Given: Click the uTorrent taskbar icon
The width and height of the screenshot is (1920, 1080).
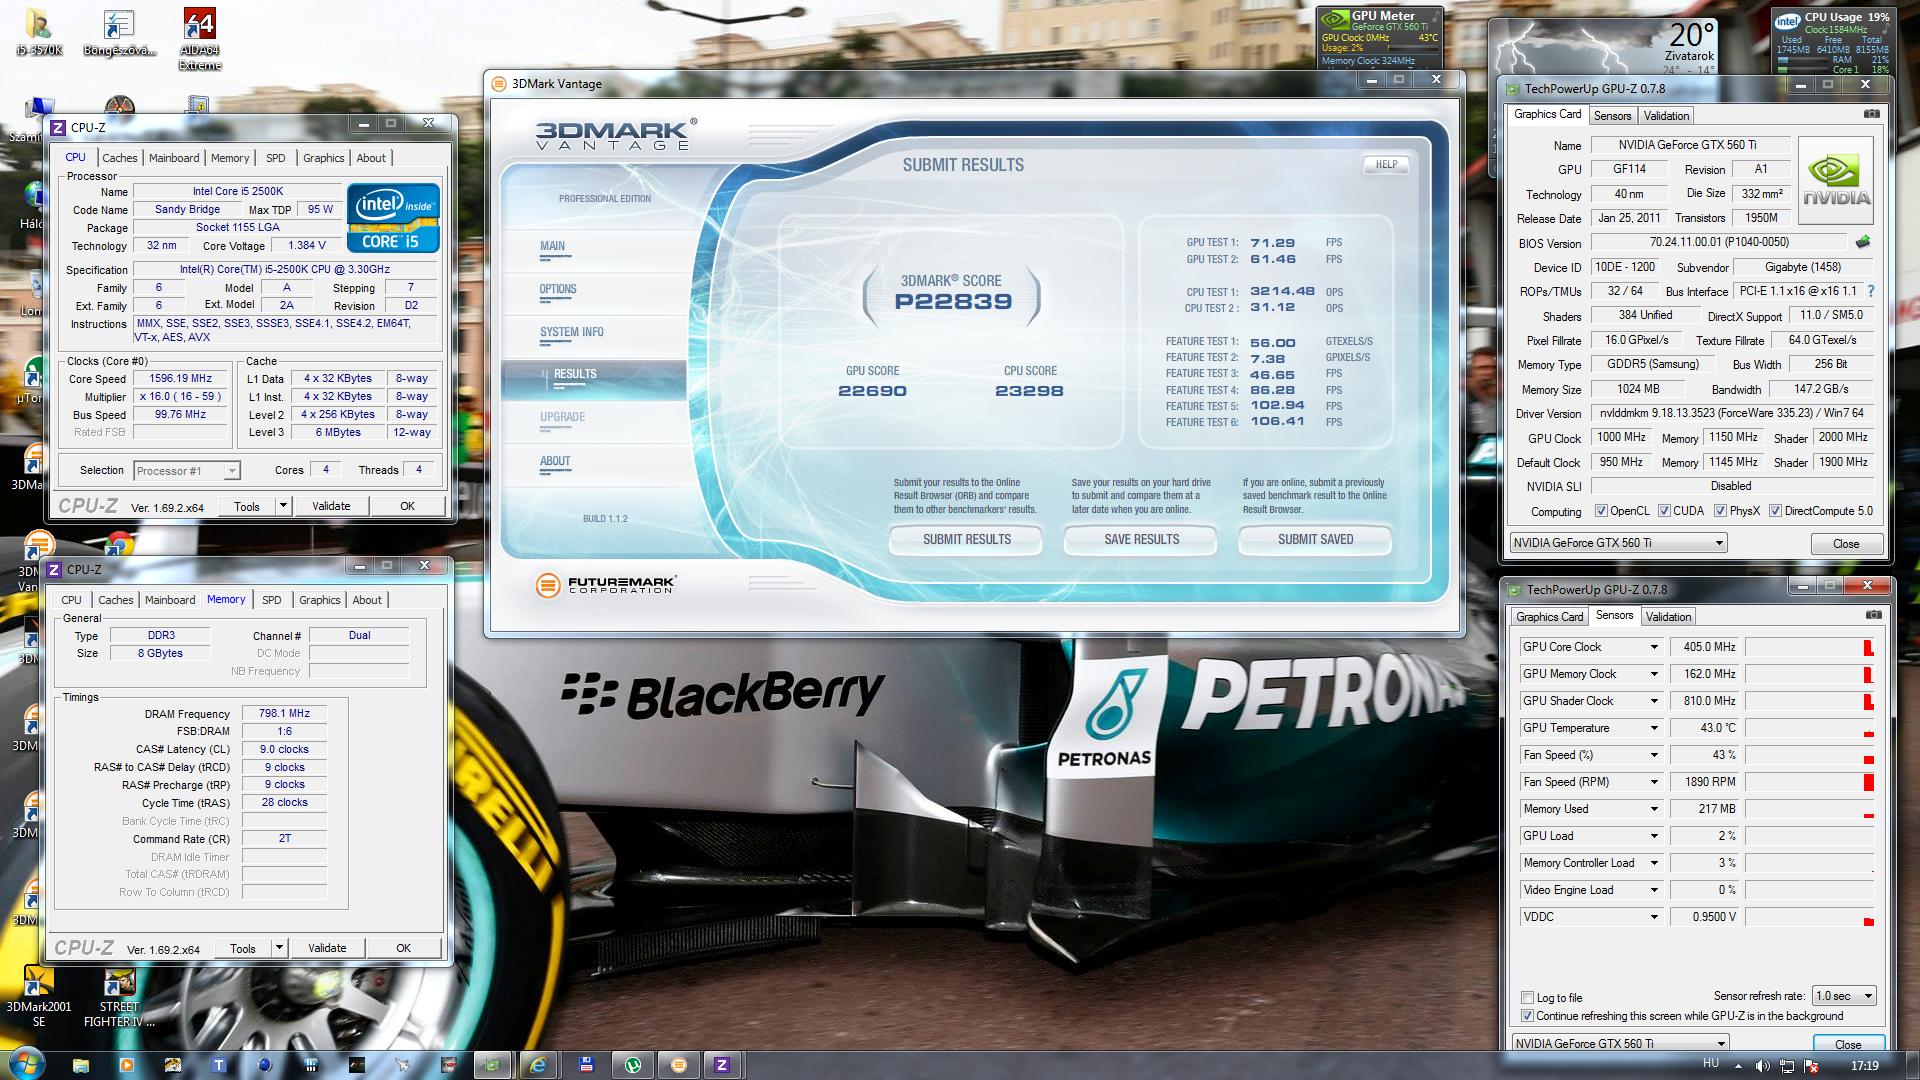Looking at the screenshot, I should [x=633, y=1065].
